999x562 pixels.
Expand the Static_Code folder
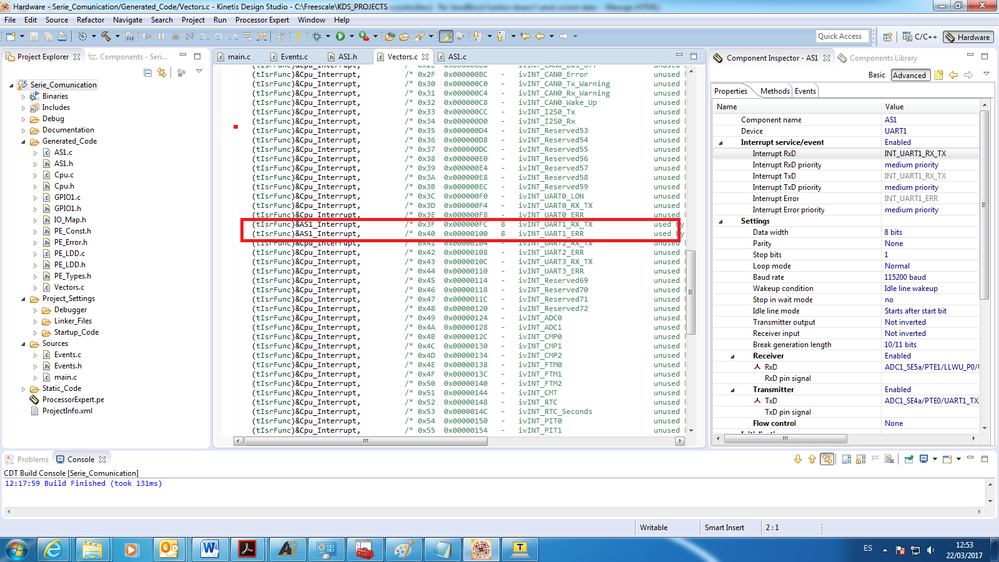point(24,389)
